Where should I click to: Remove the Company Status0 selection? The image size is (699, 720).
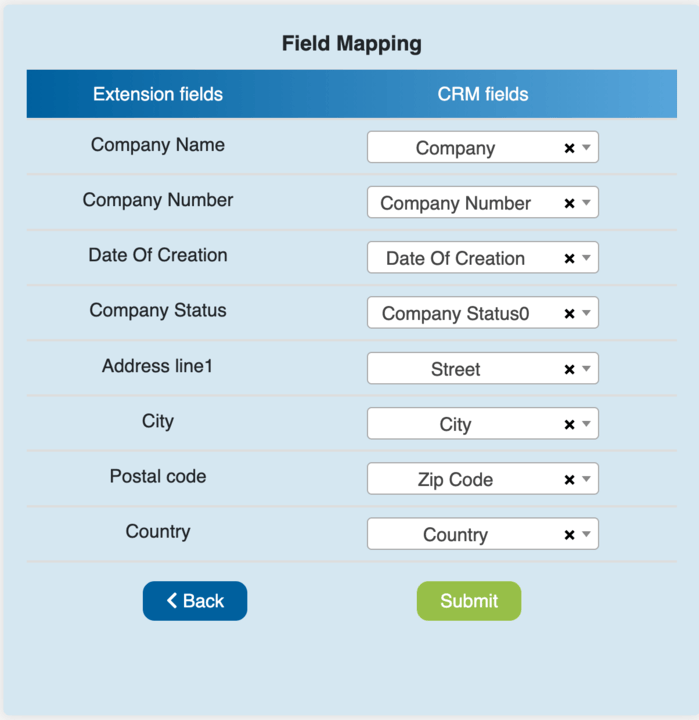(569, 314)
